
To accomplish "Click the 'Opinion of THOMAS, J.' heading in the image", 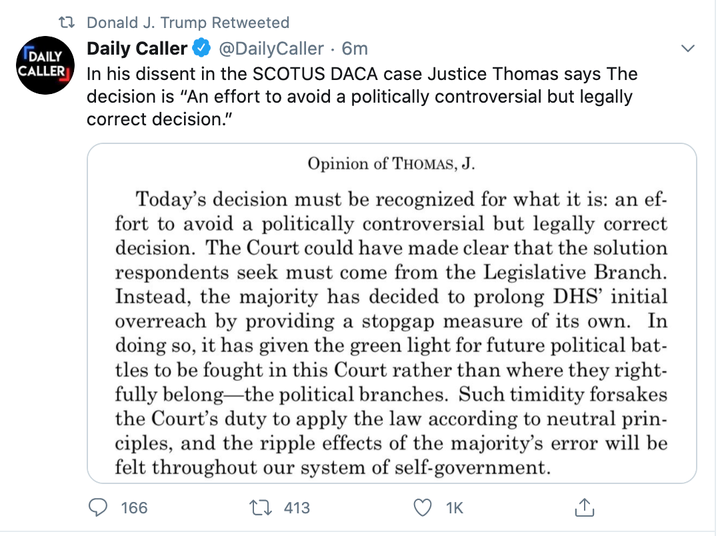I will [391, 164].
